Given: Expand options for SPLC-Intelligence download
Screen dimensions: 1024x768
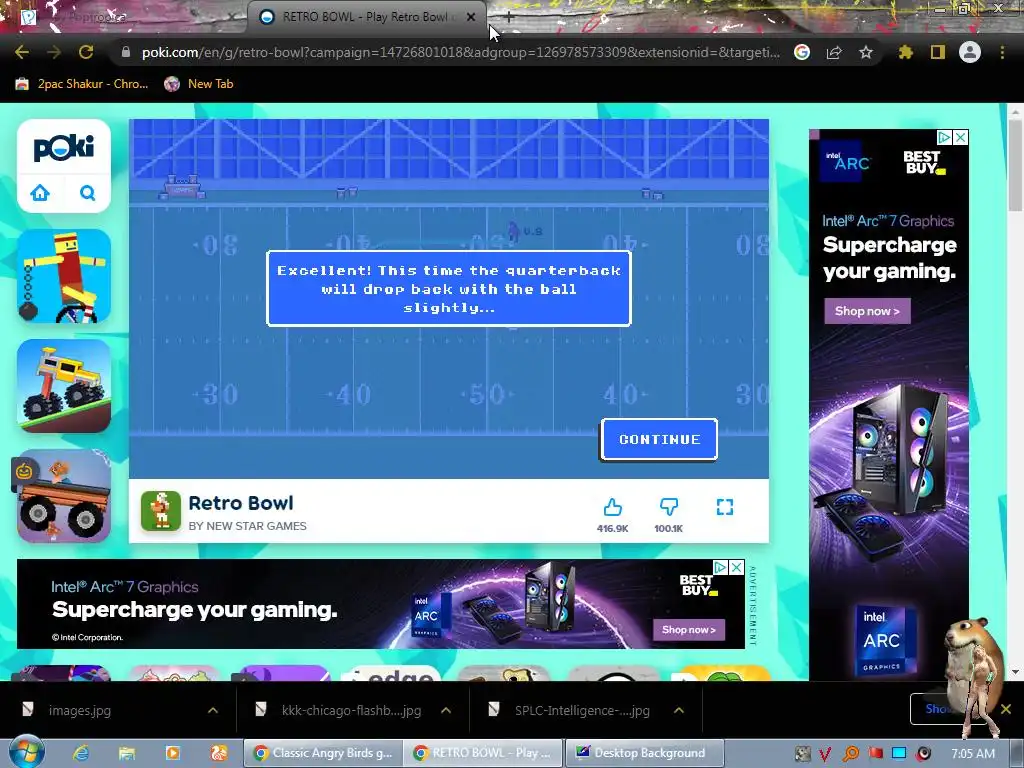Looking at the screenshot, I should [x=679, y=710].
